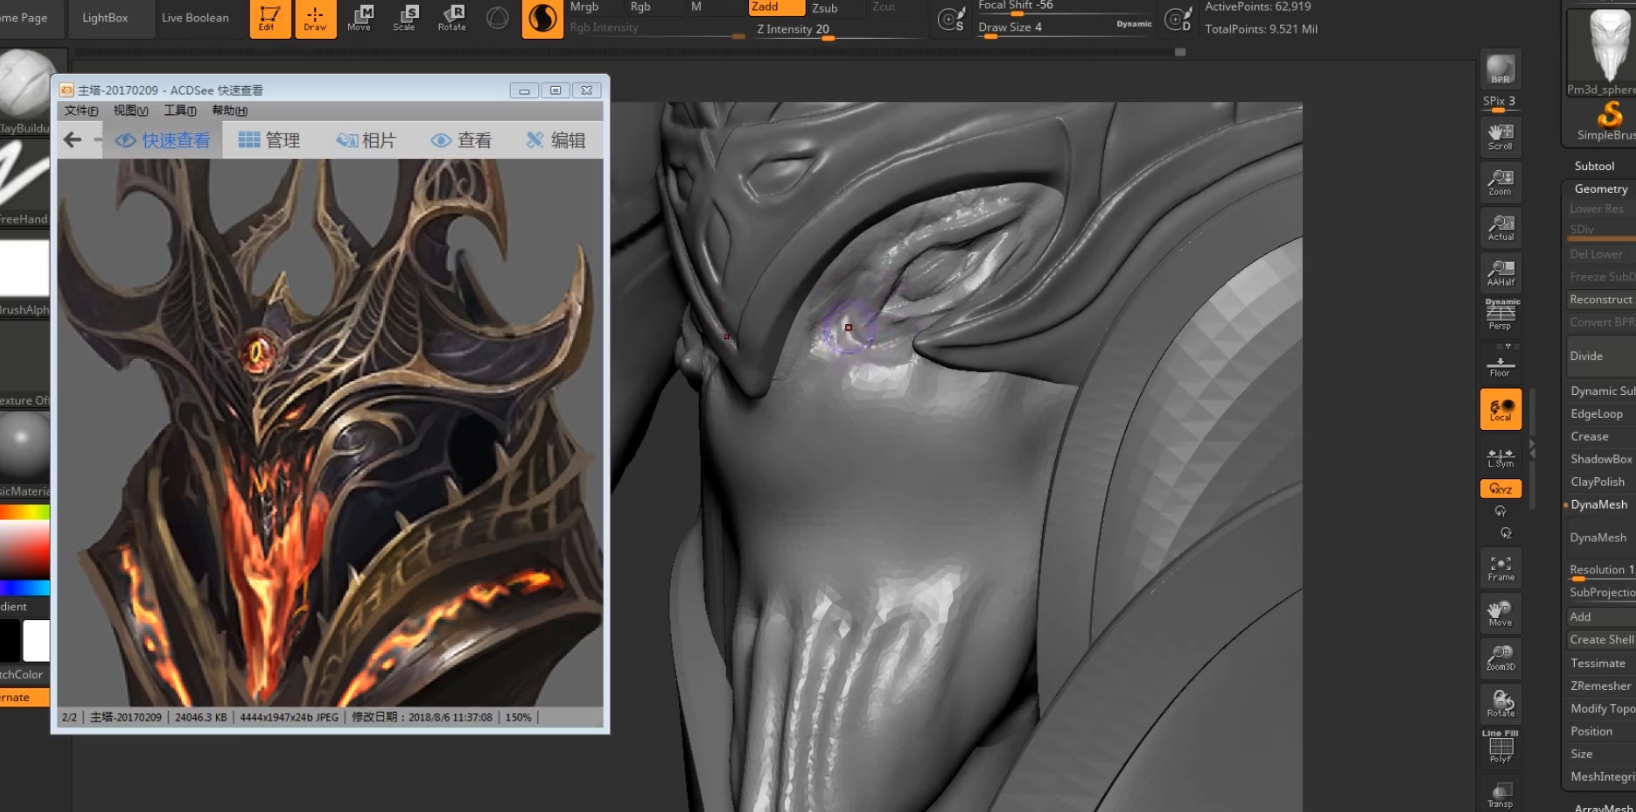Expand the Subtool palette section

1594,166
